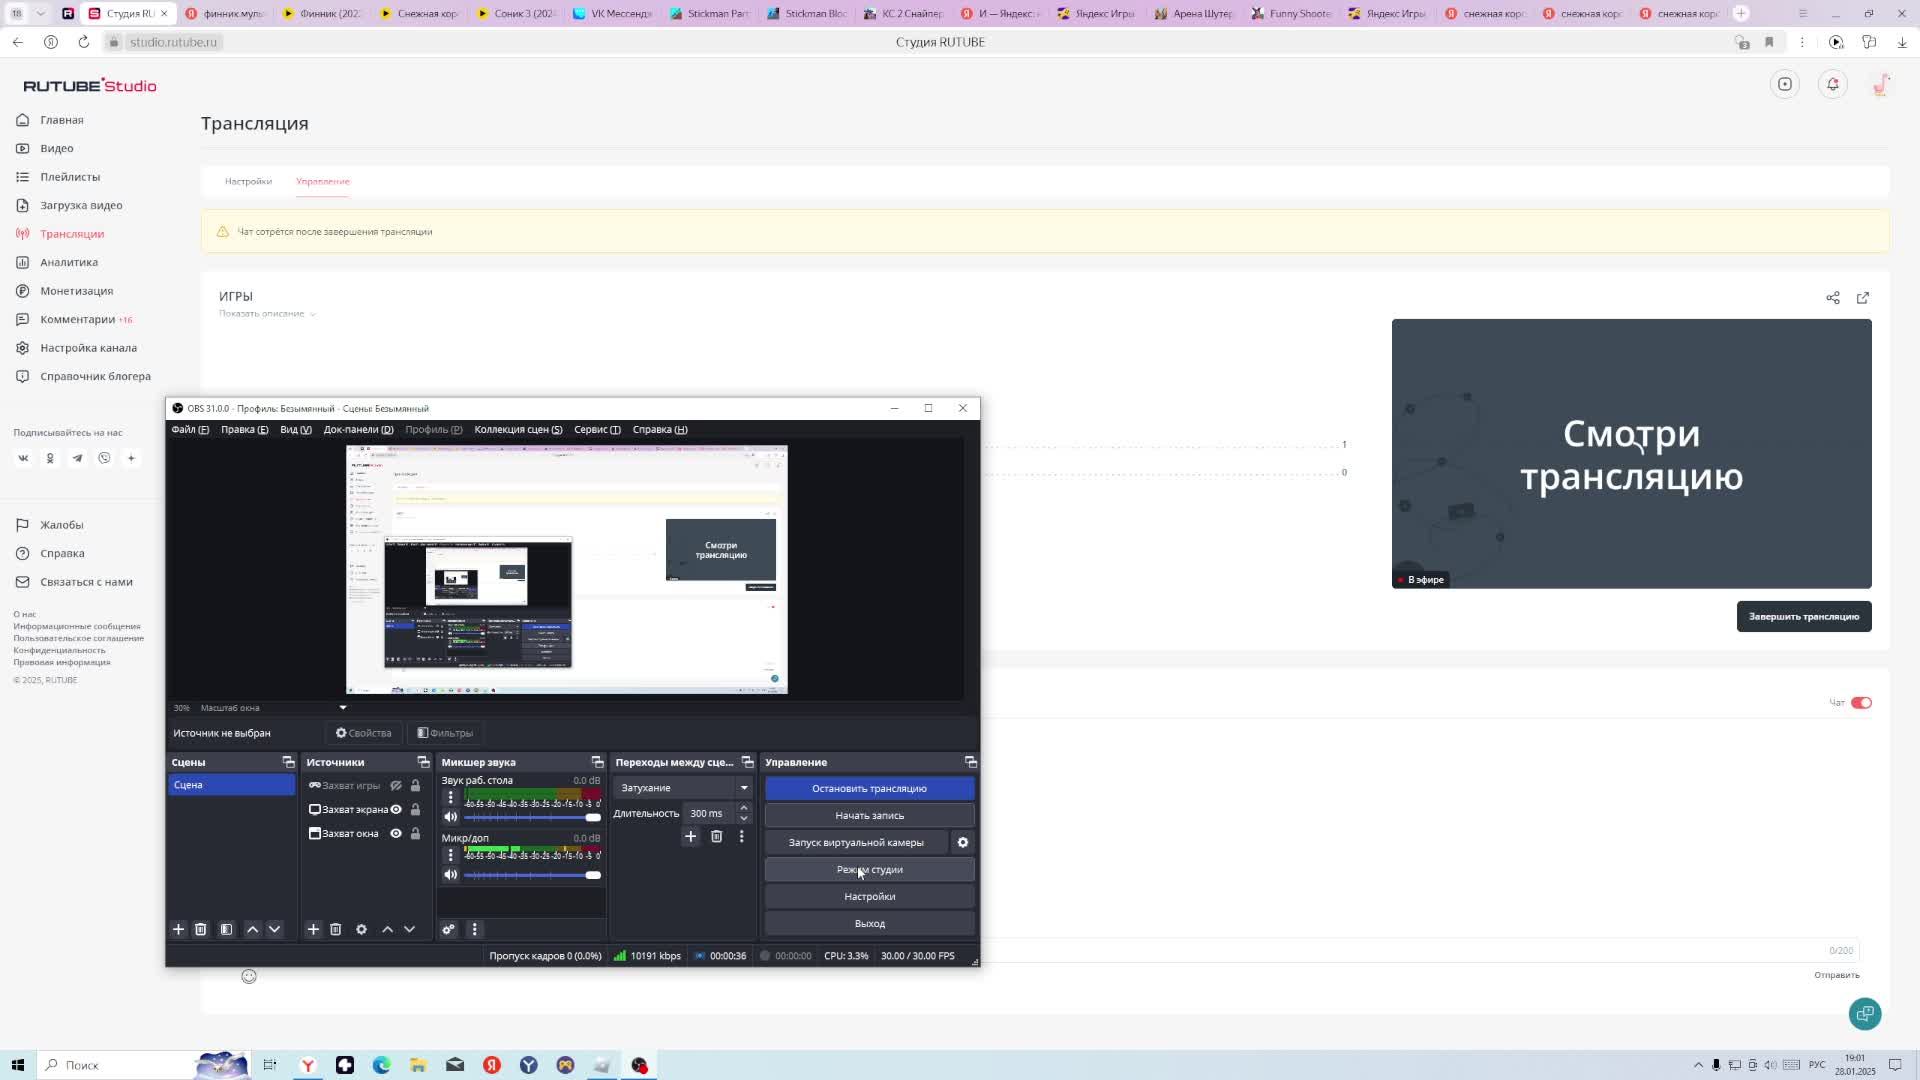This screenshot has width=1920, height=1080.
Task: Switch to the Настройки tab
Action: (248, 182)
